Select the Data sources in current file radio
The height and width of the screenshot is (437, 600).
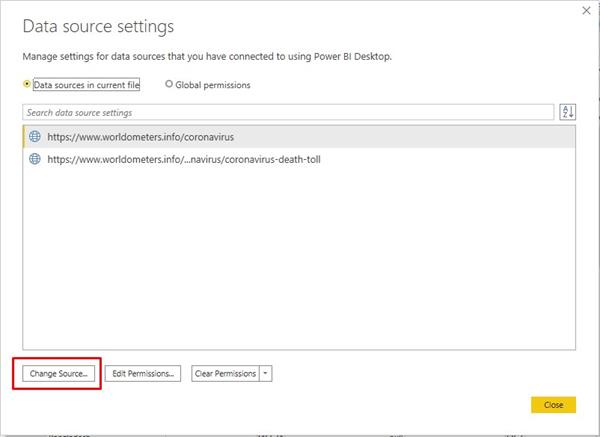click(x=27, y=85)
